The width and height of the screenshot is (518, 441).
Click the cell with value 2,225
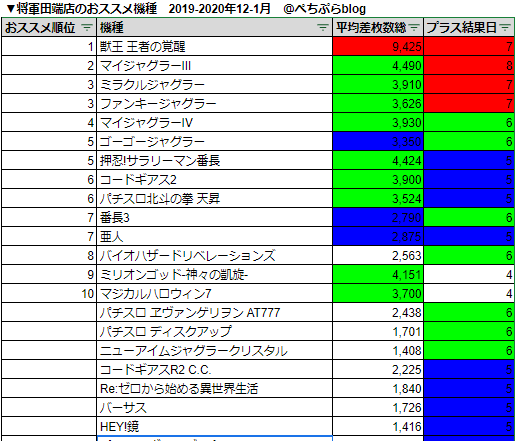(x=378, y=369)
